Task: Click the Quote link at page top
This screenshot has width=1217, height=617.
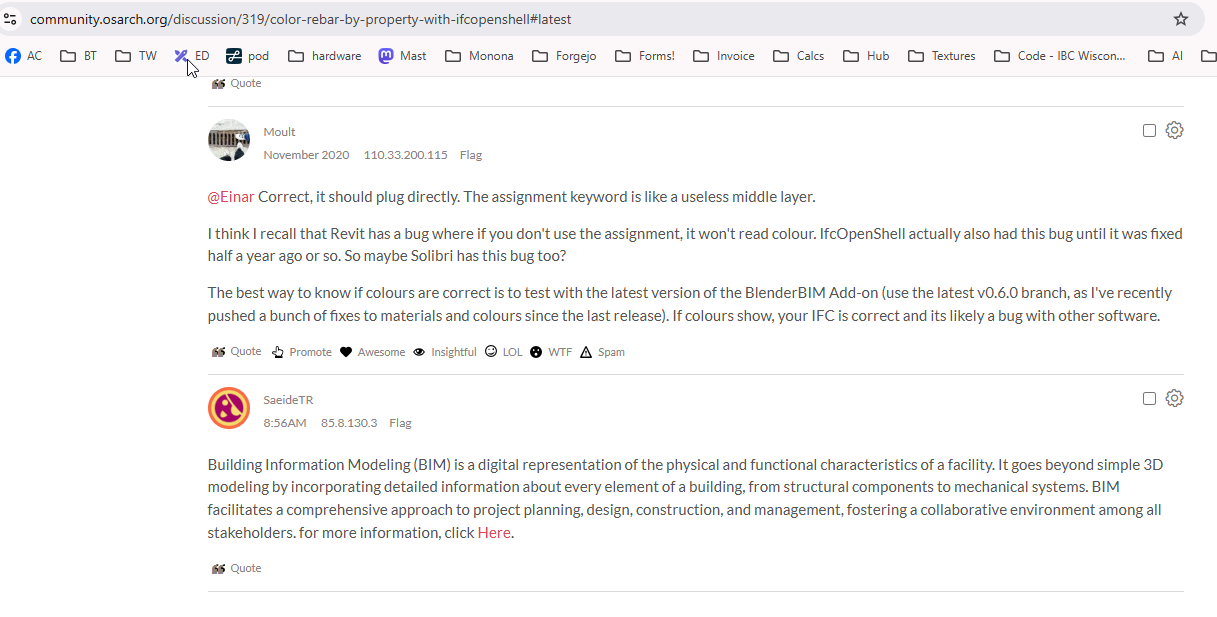Action: [x=237, y=83]
